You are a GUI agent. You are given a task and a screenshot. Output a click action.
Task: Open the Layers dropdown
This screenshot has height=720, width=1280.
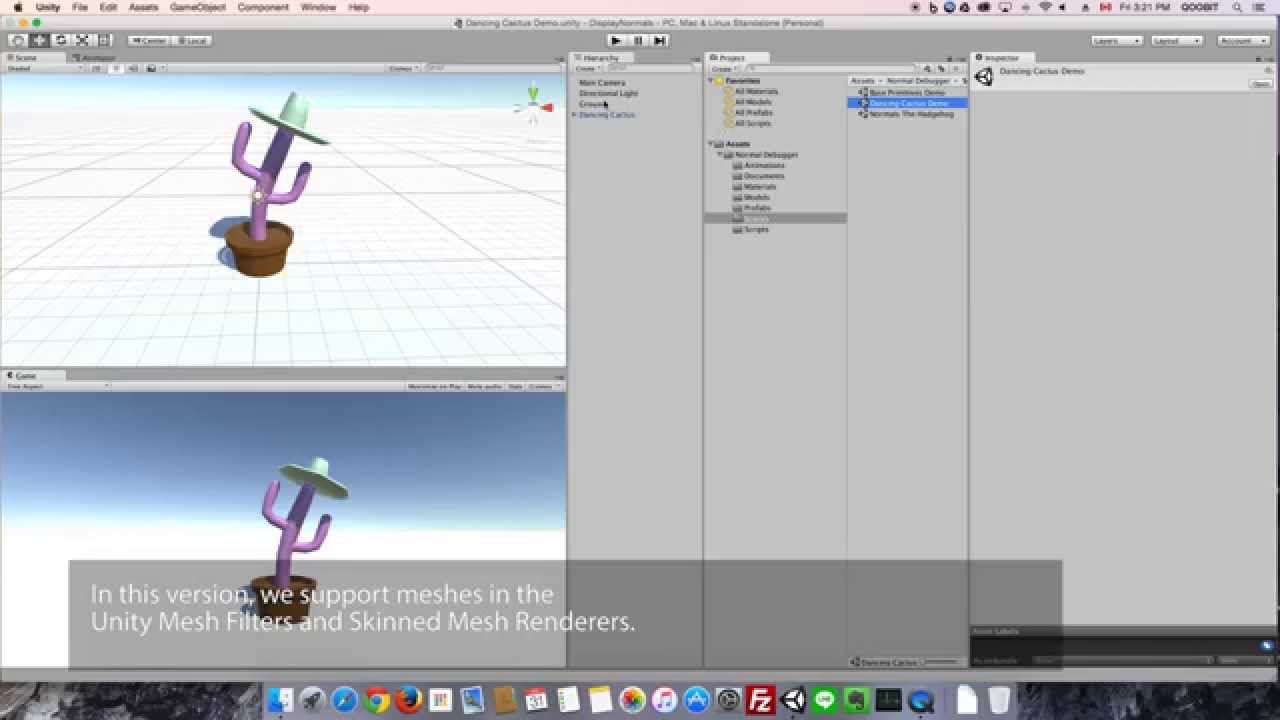click(x=1116, y=40)
